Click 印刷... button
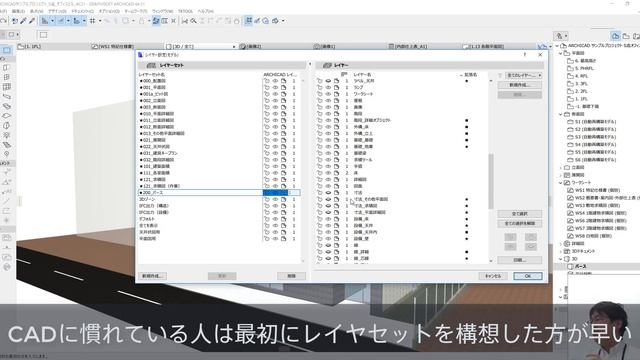This screenshot has height=360, width=640. tap(520, 260)
